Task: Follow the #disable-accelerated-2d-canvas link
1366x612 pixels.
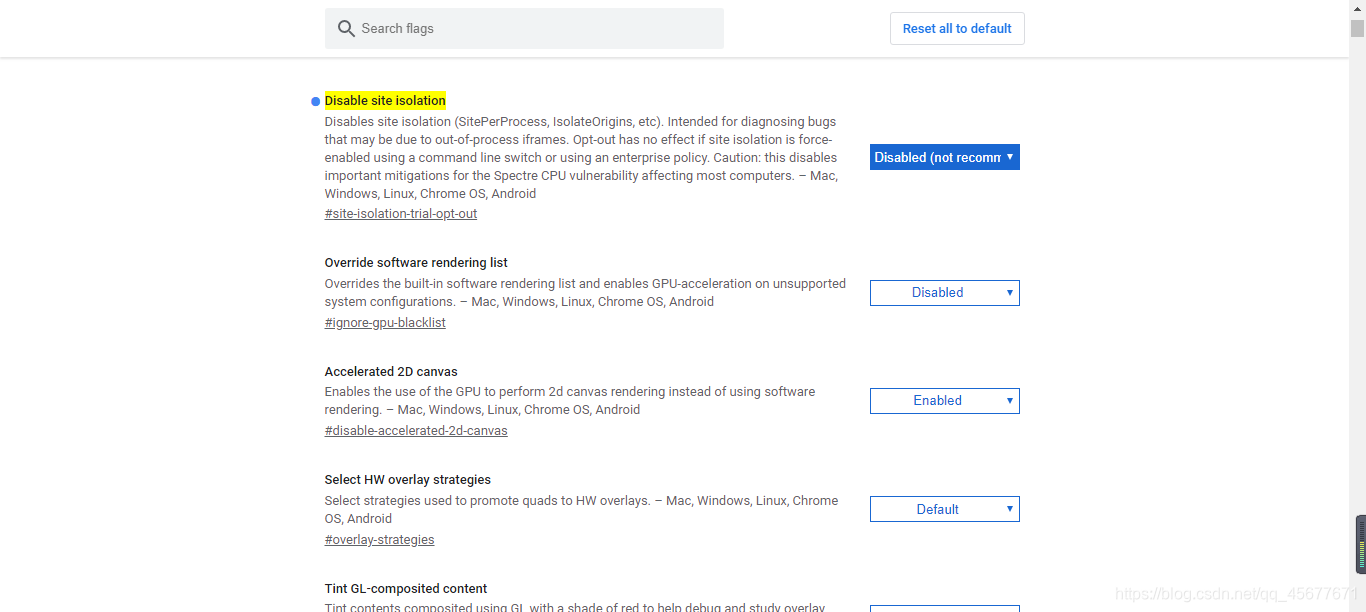Action: point(416,431)
